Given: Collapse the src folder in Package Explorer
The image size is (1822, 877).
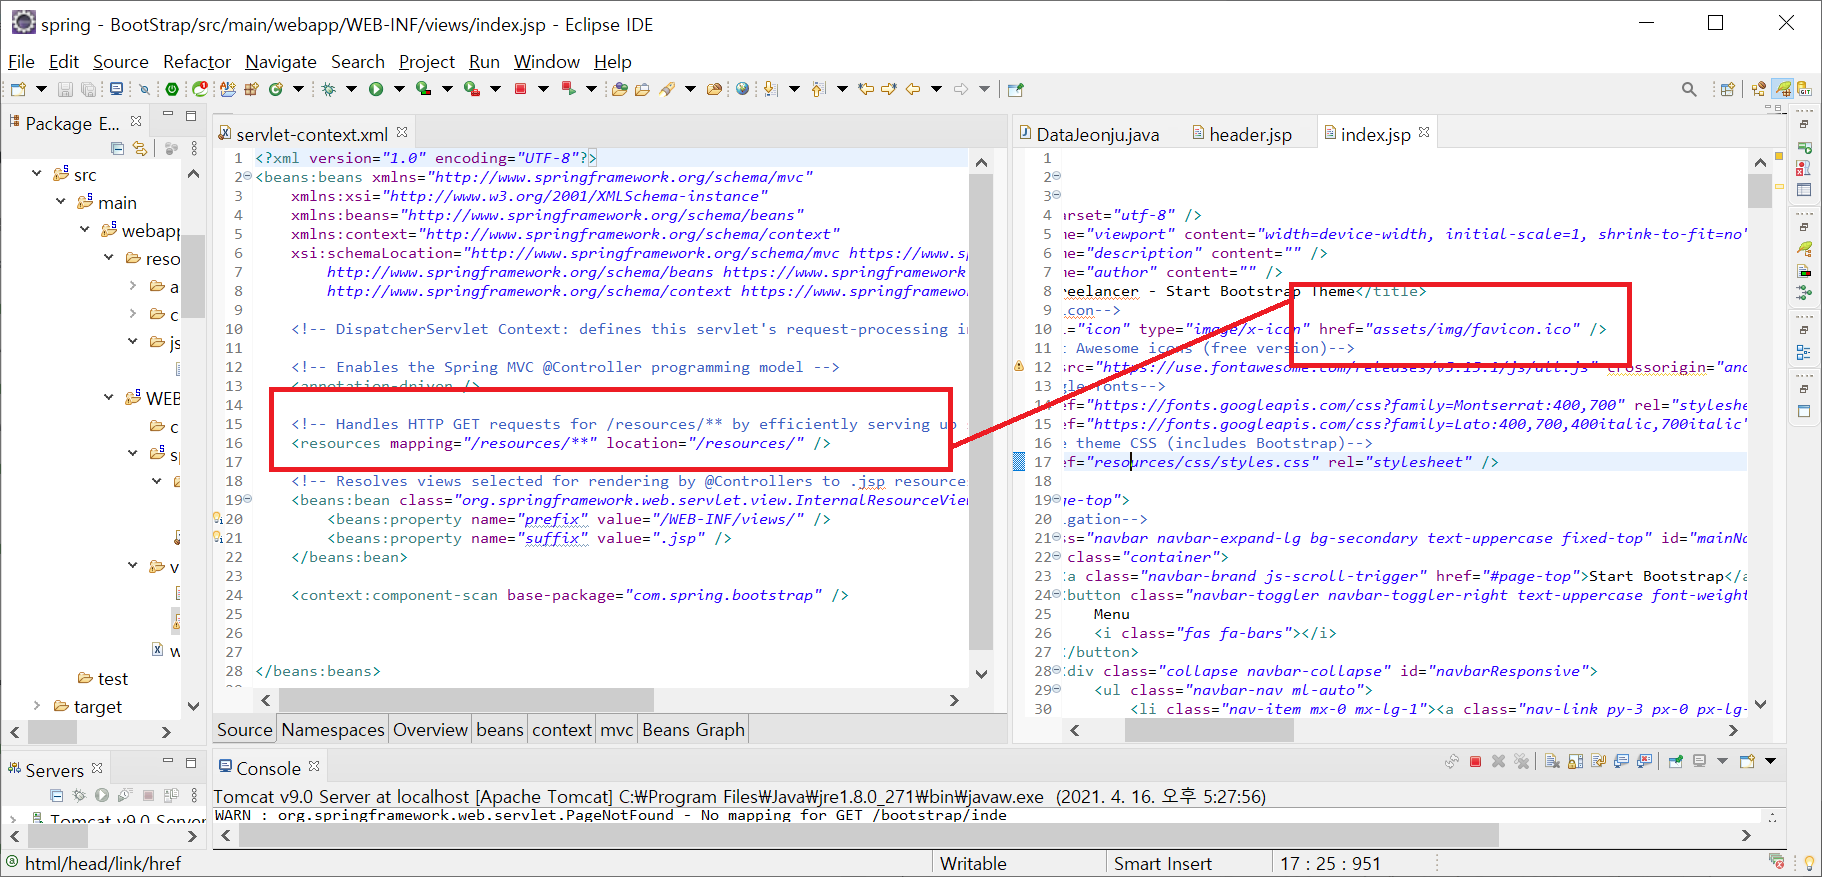Looking at the screenshot, I should coord(37,174).
